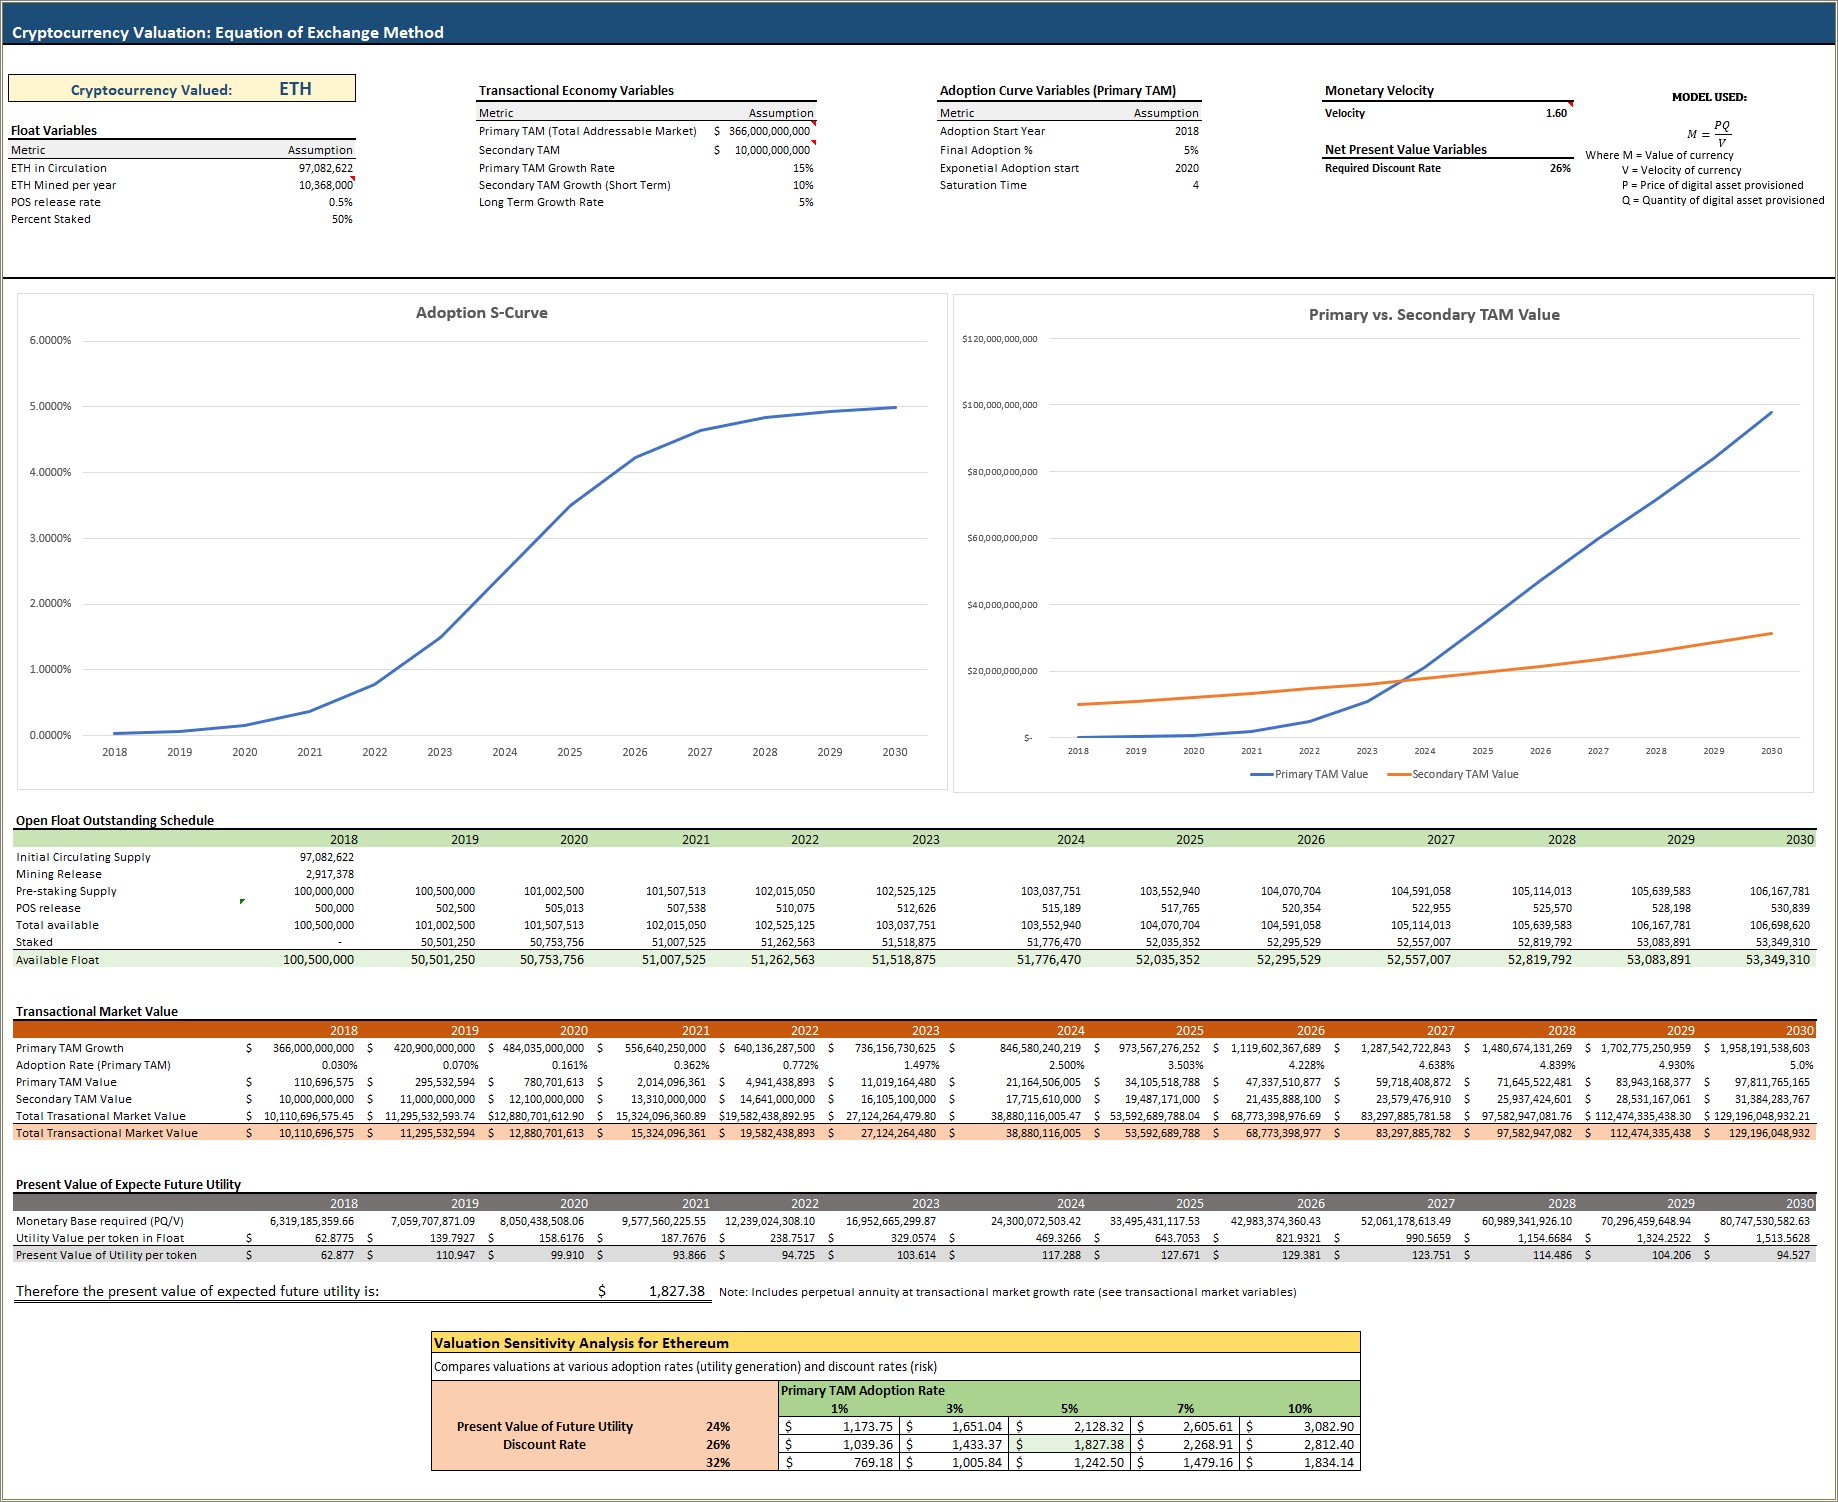The image size is (1838, 1502).
Task: Click Monetary Base required (PQ/V) row label
Action: 100,1221
